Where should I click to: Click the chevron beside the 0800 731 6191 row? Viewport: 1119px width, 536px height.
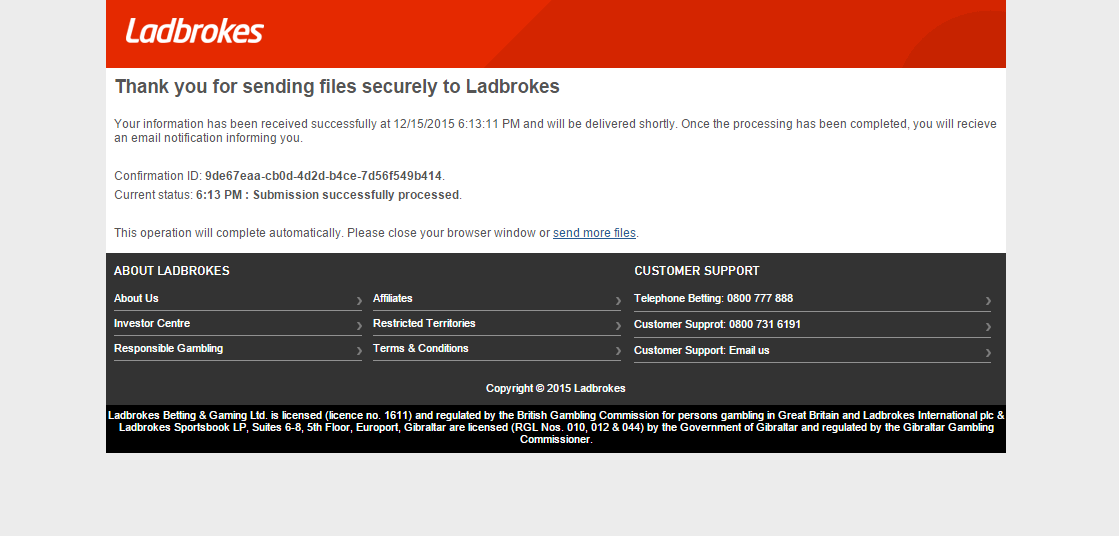coord(988,326)
